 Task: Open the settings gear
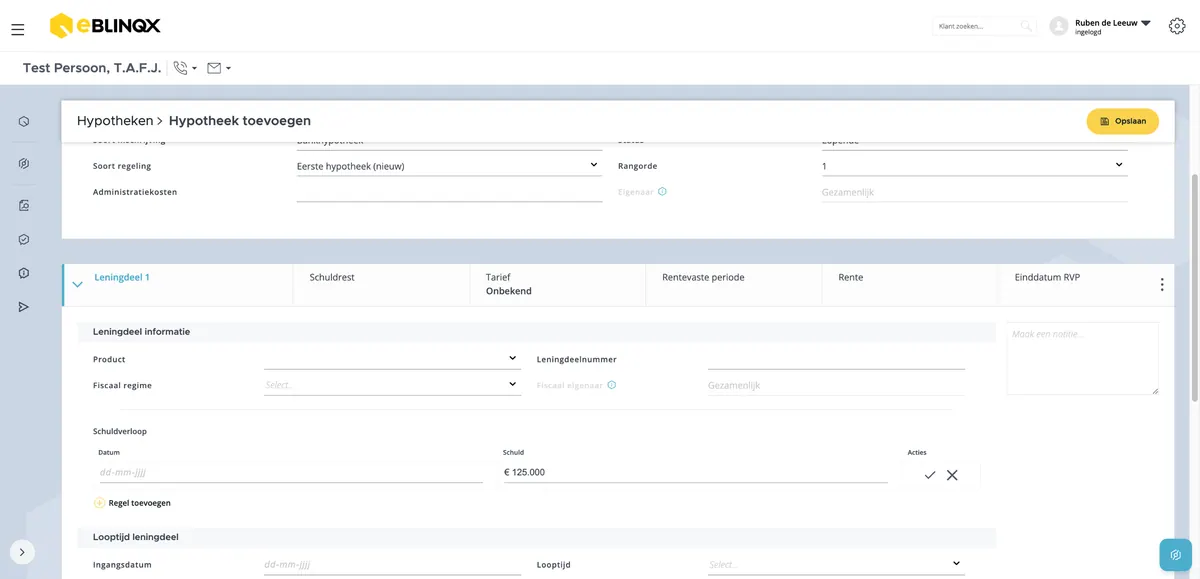[1177, 26]
